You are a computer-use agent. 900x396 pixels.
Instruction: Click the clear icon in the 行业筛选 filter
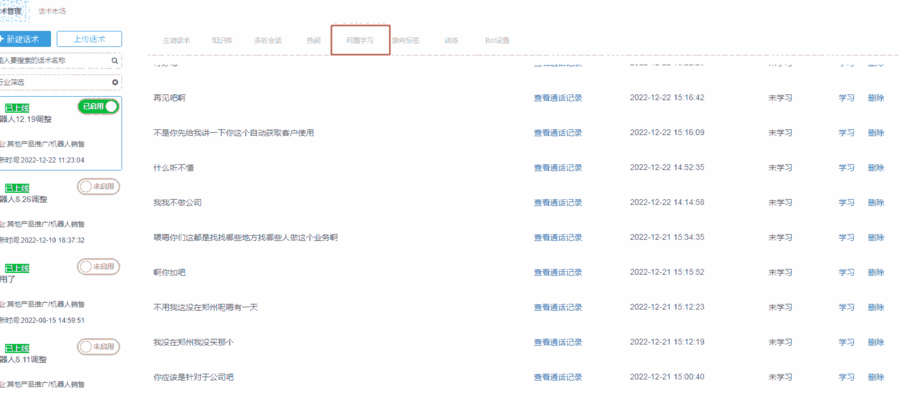(115, 83)
